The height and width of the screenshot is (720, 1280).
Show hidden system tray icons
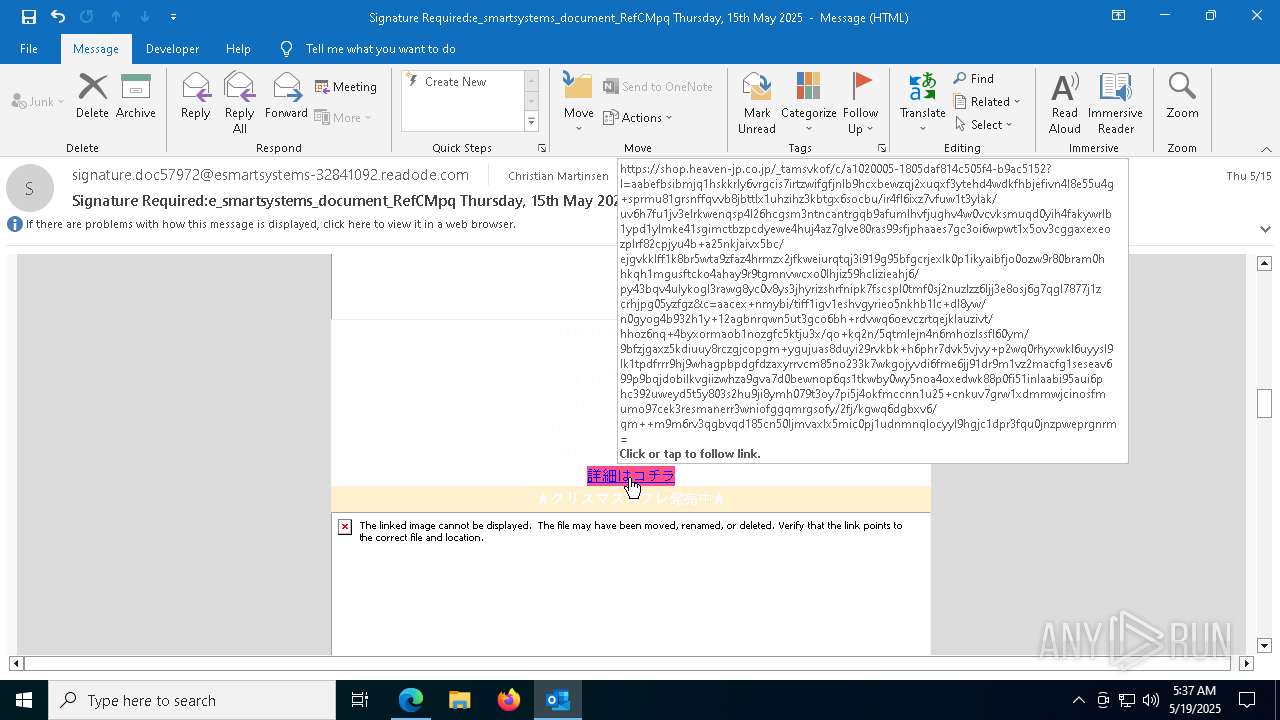pos(1078,700)
